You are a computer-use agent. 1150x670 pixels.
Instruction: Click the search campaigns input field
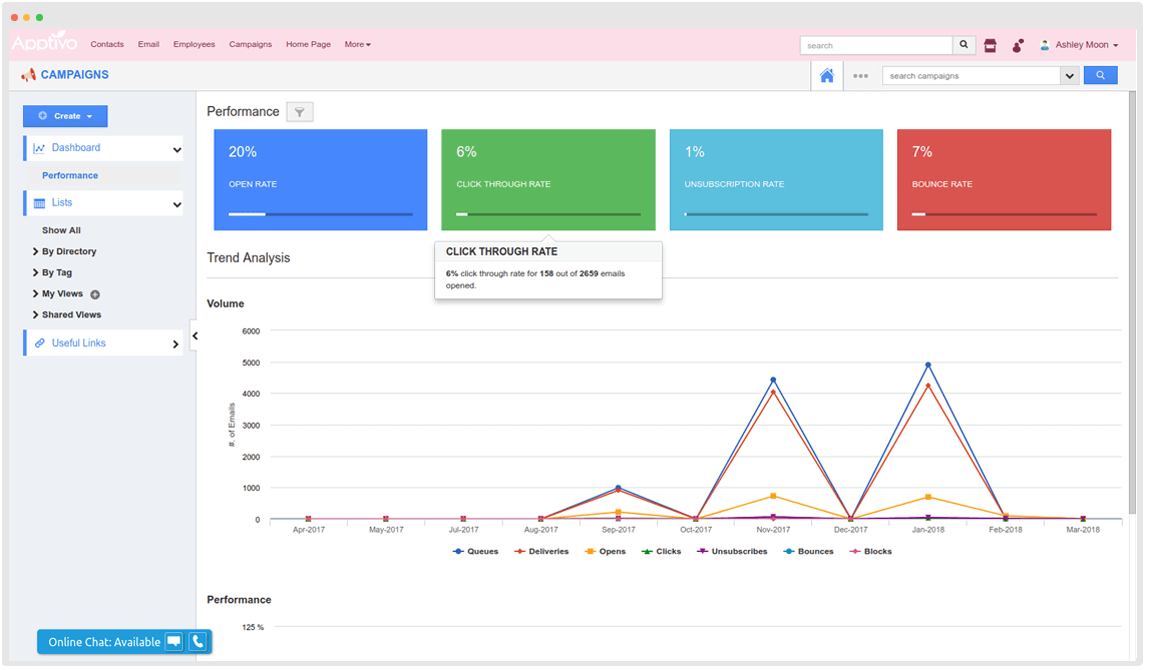pyautogui.click(x=970, y=76)
